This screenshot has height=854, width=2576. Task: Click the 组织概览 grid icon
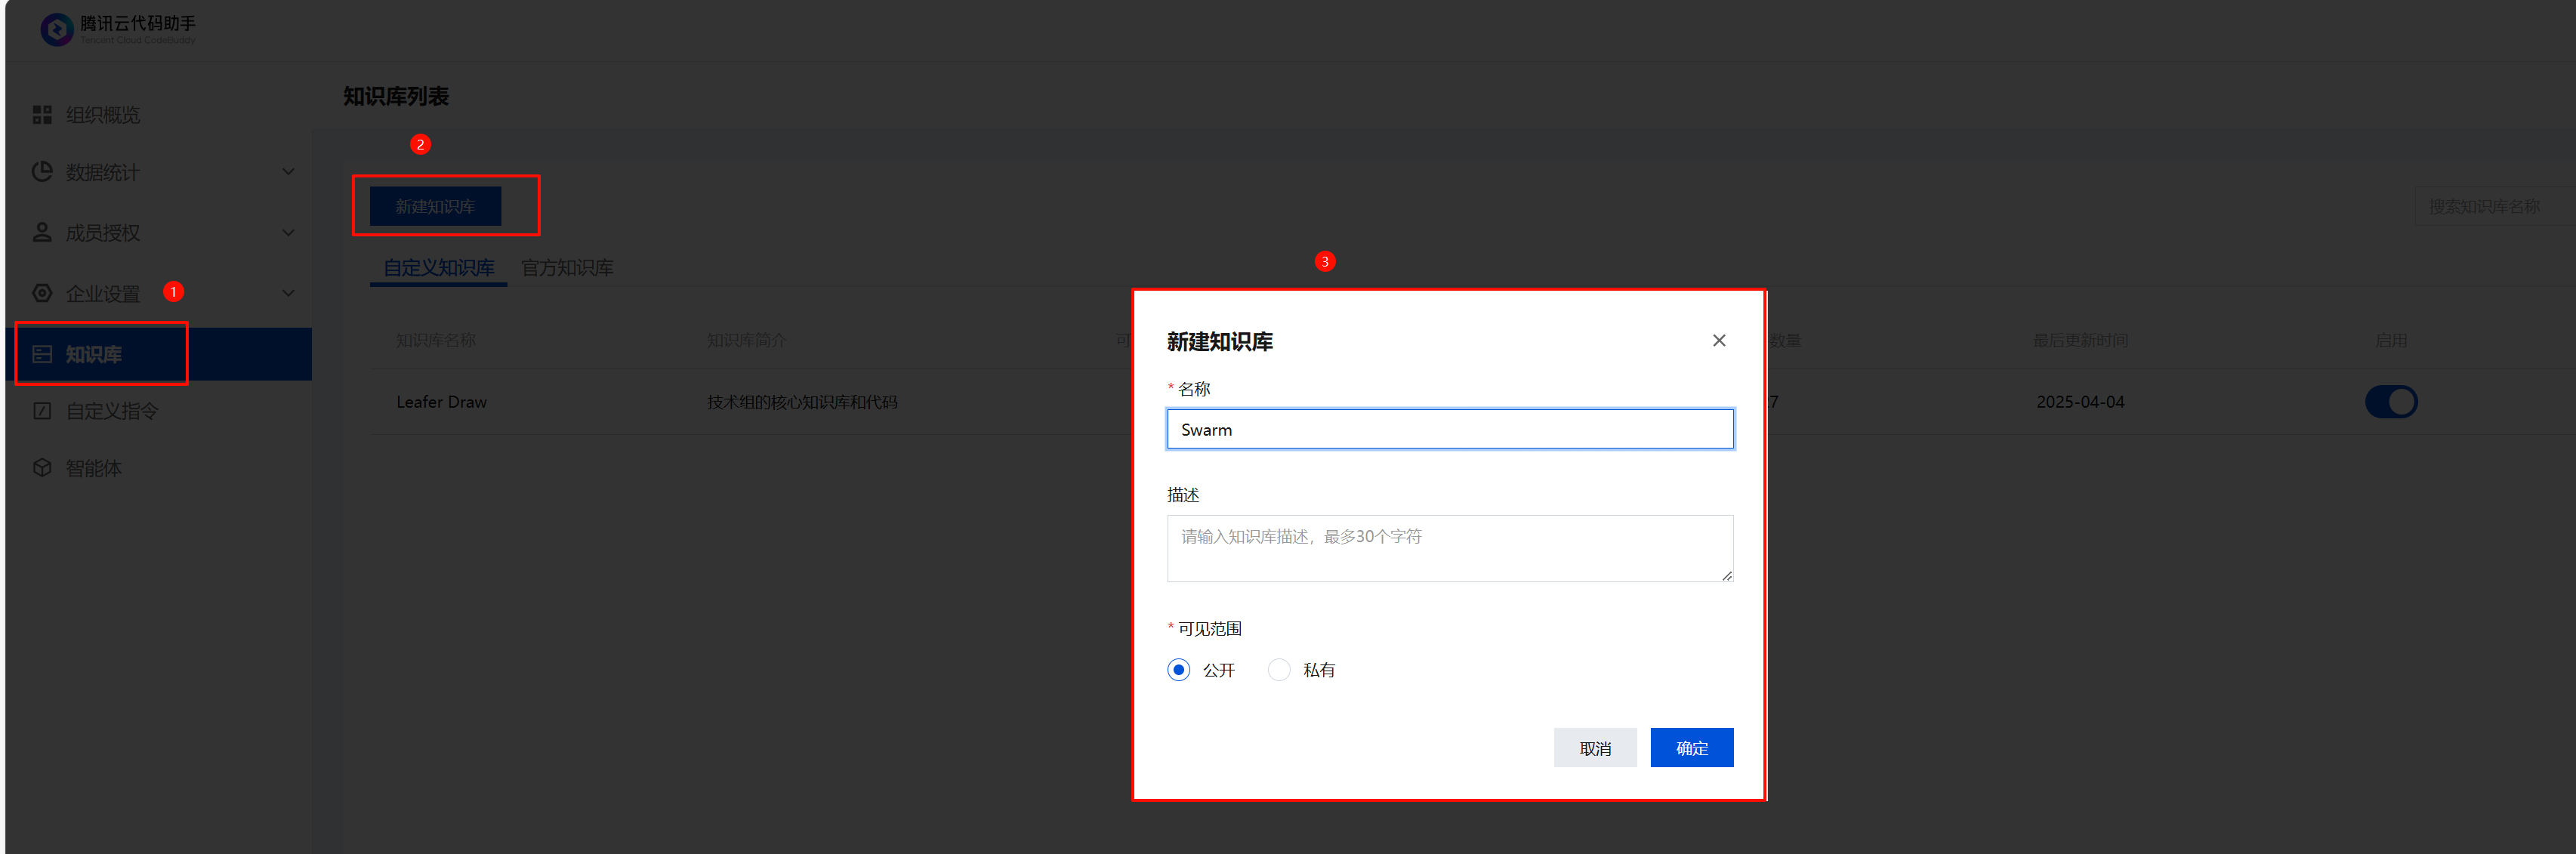[42, 115]
